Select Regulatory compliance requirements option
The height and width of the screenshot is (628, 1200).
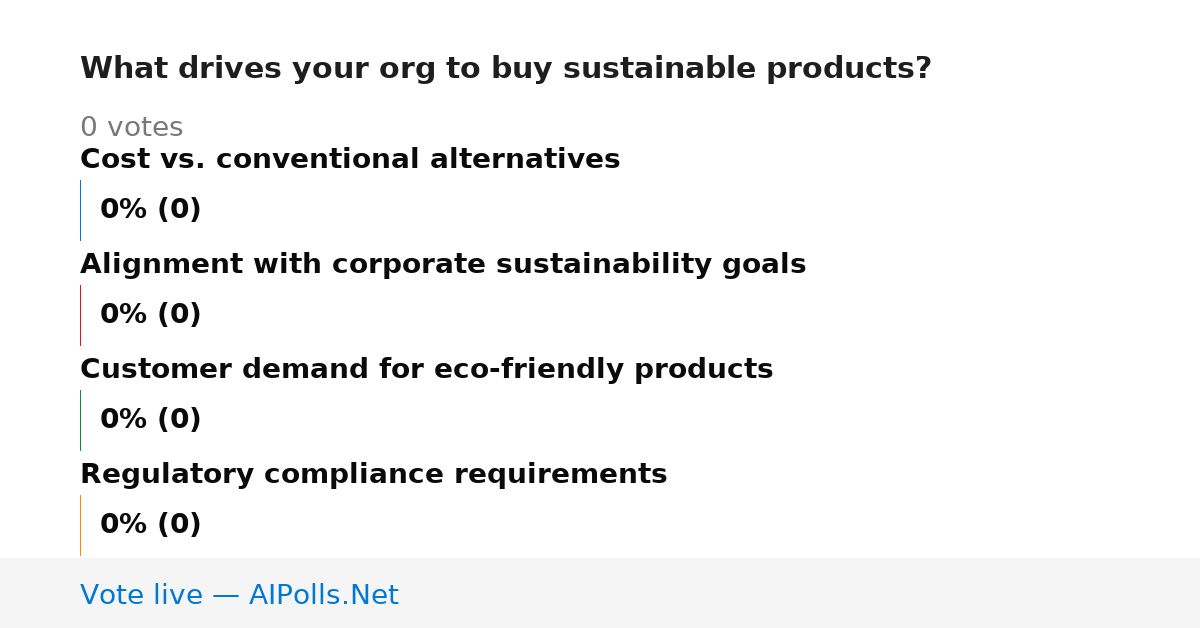(x=373, y=475)
